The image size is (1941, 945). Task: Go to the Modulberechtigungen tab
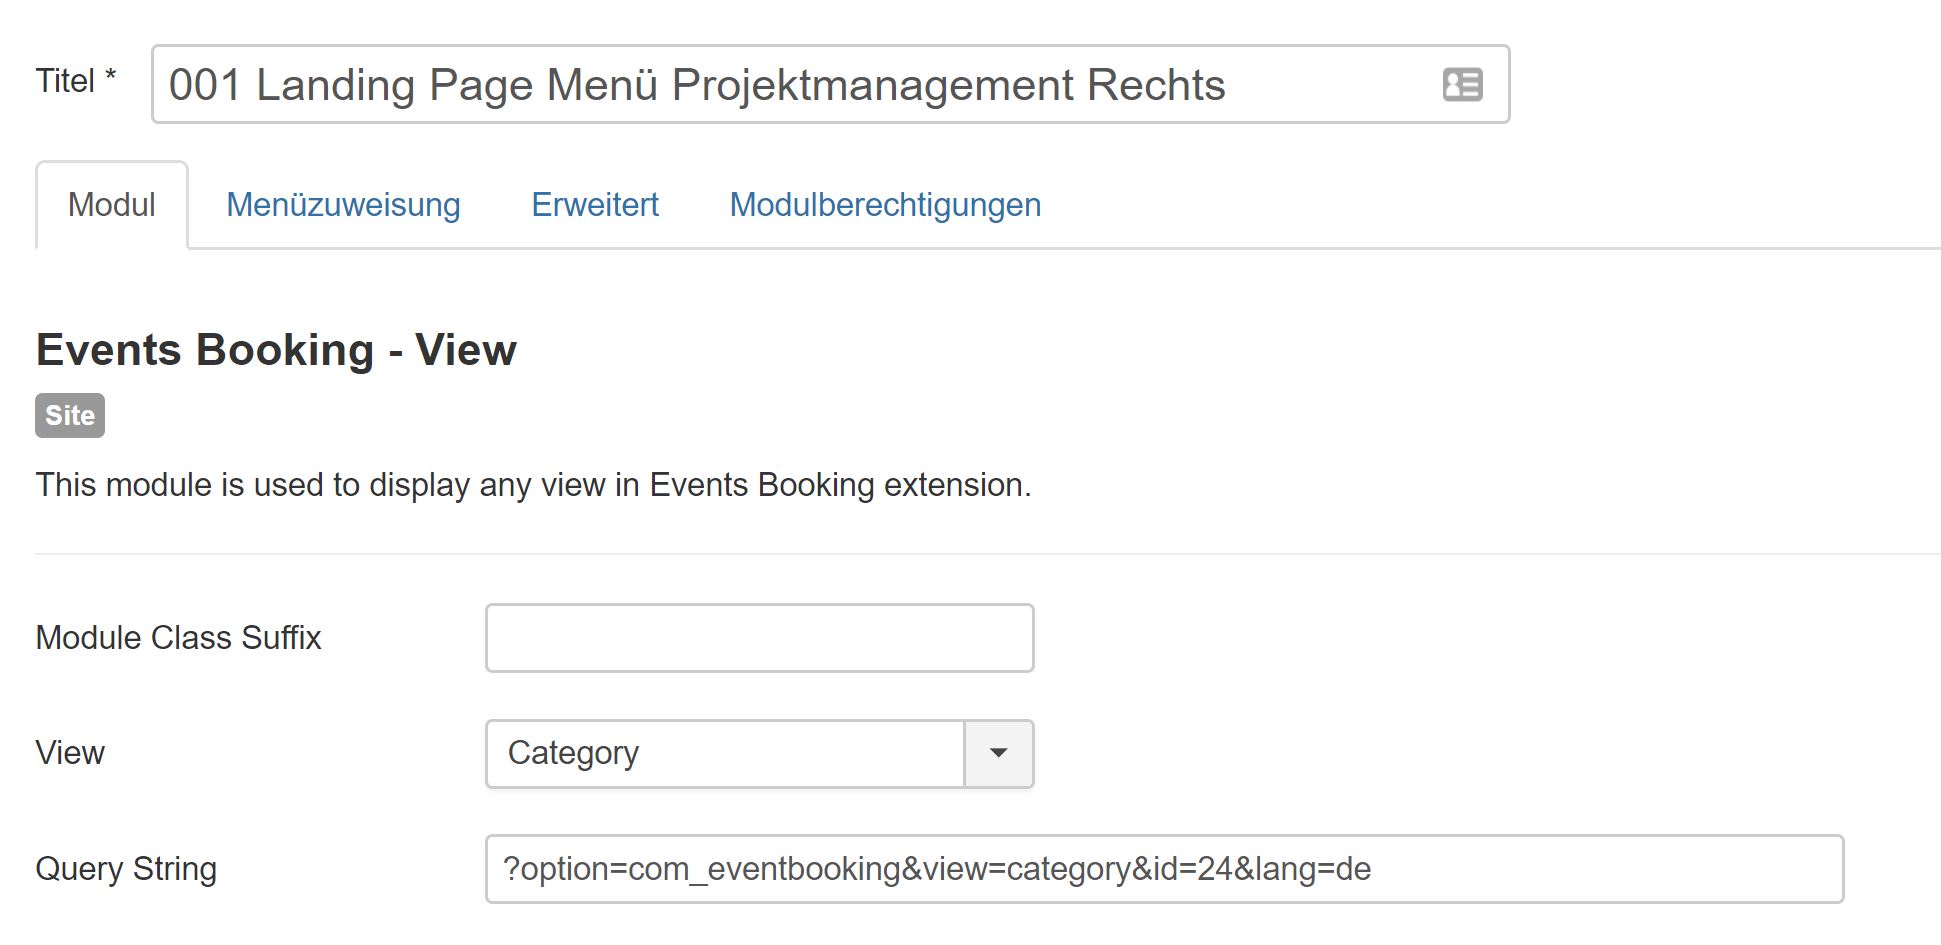point(885,205)
